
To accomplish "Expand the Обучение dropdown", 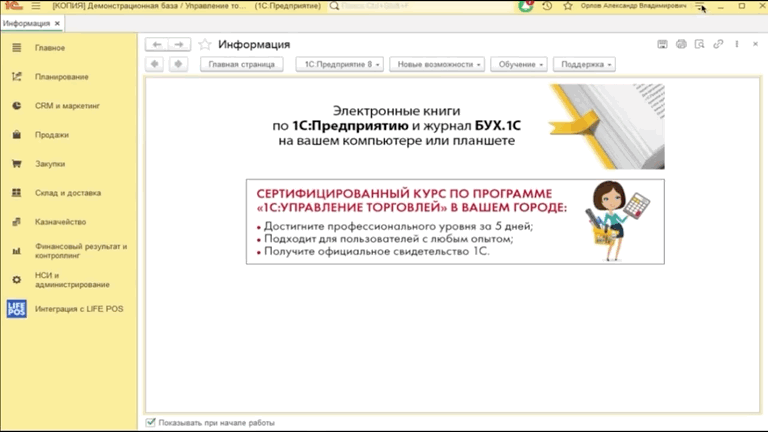I will click(x=519, y=64).
